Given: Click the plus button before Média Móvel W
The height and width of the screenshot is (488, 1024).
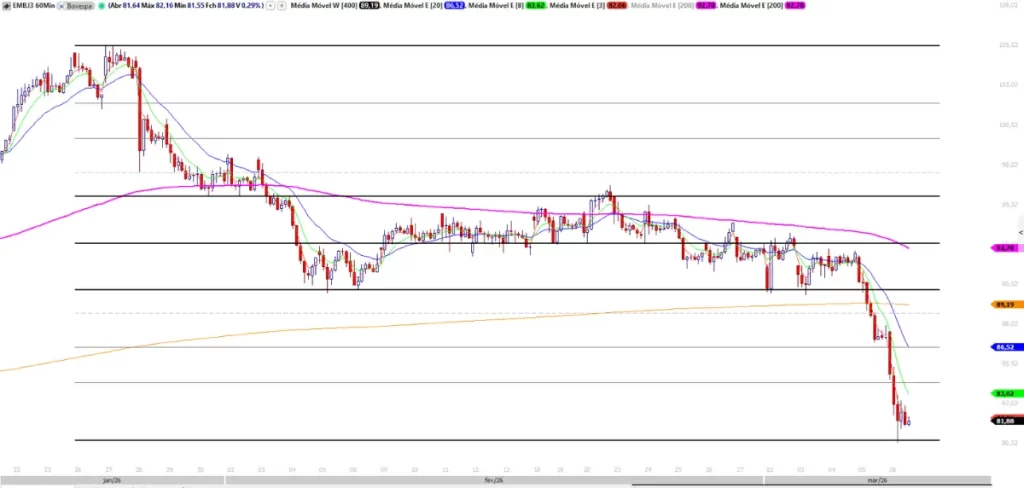Looking at the screenshot, I should pyautogui.click(x=282, y=5).
